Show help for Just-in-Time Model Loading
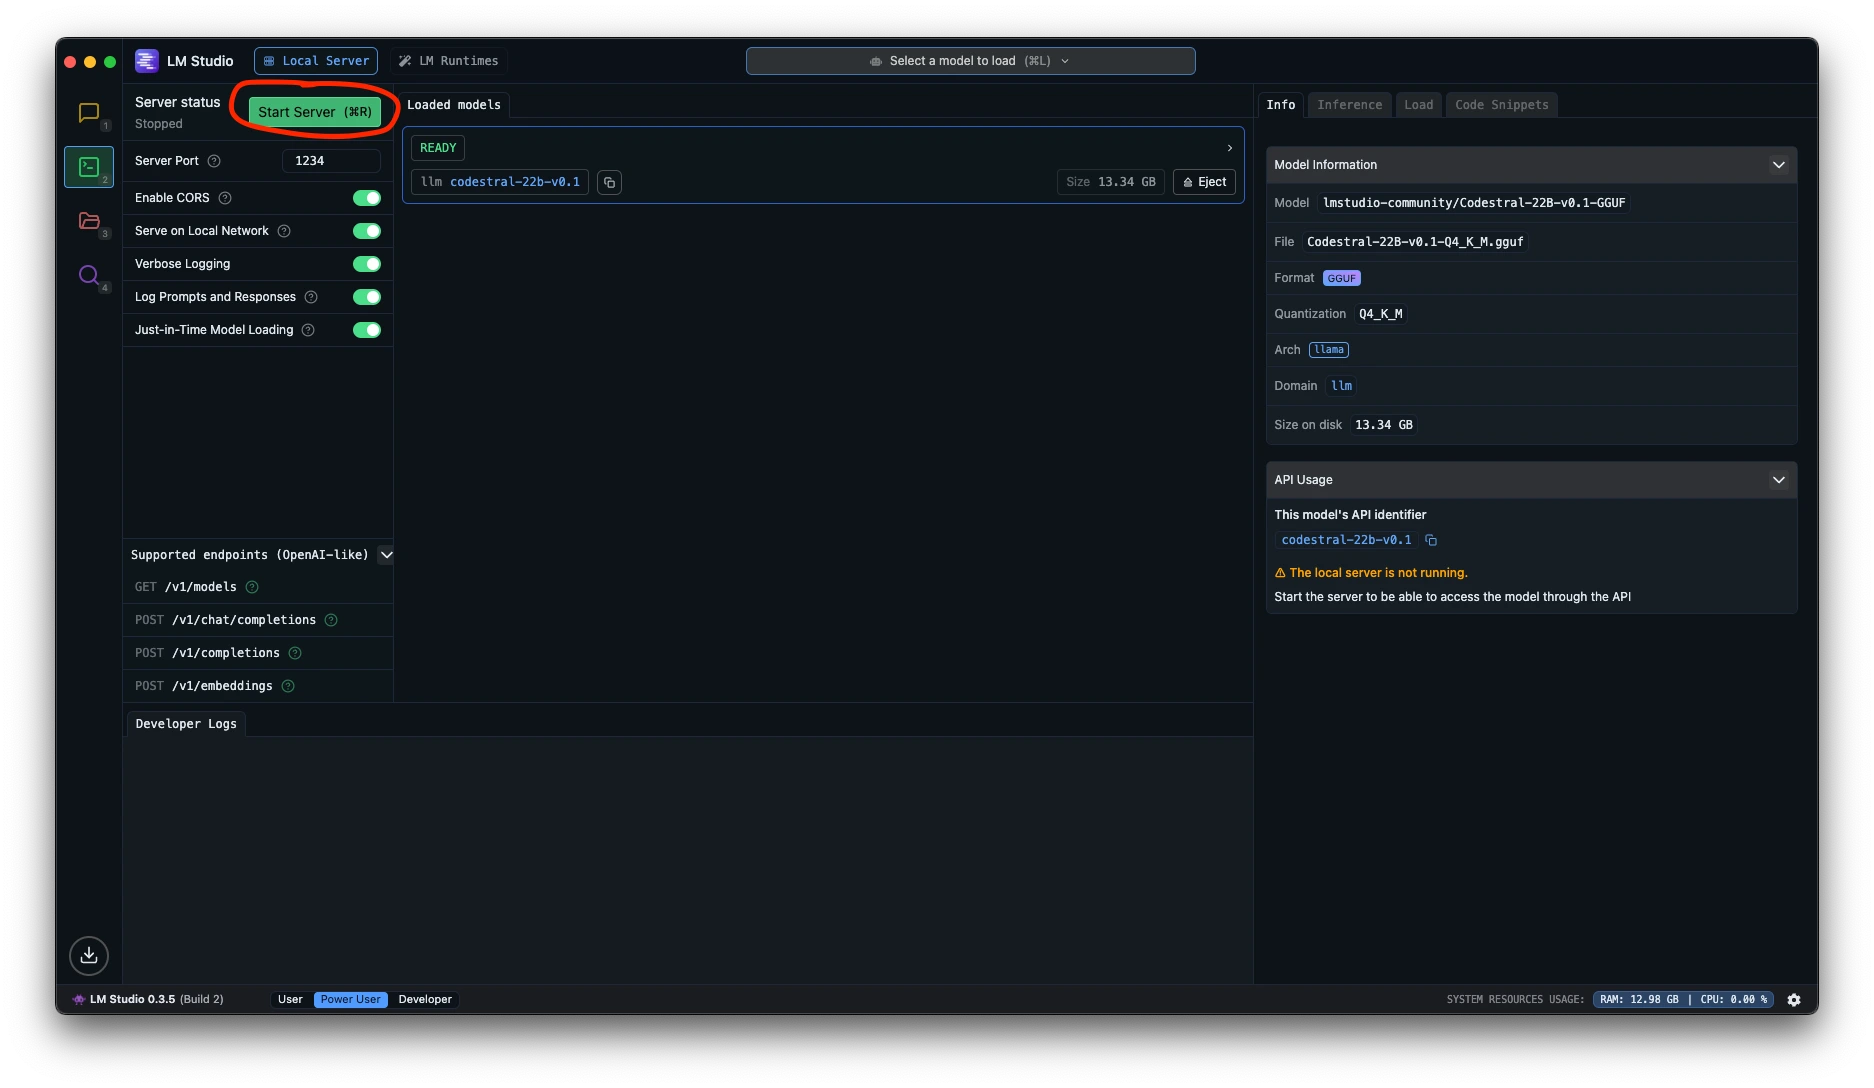The height and width of the screenshot is (1088, 1874). (x=308, y=330)
